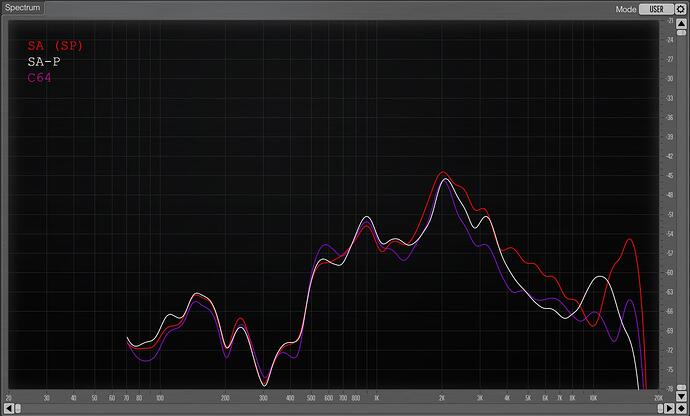Image resolution: width=690 pixels, height=416 pixels.
Task: Click the 100 Hz mark on frequency axis
Action: (160, 397)
